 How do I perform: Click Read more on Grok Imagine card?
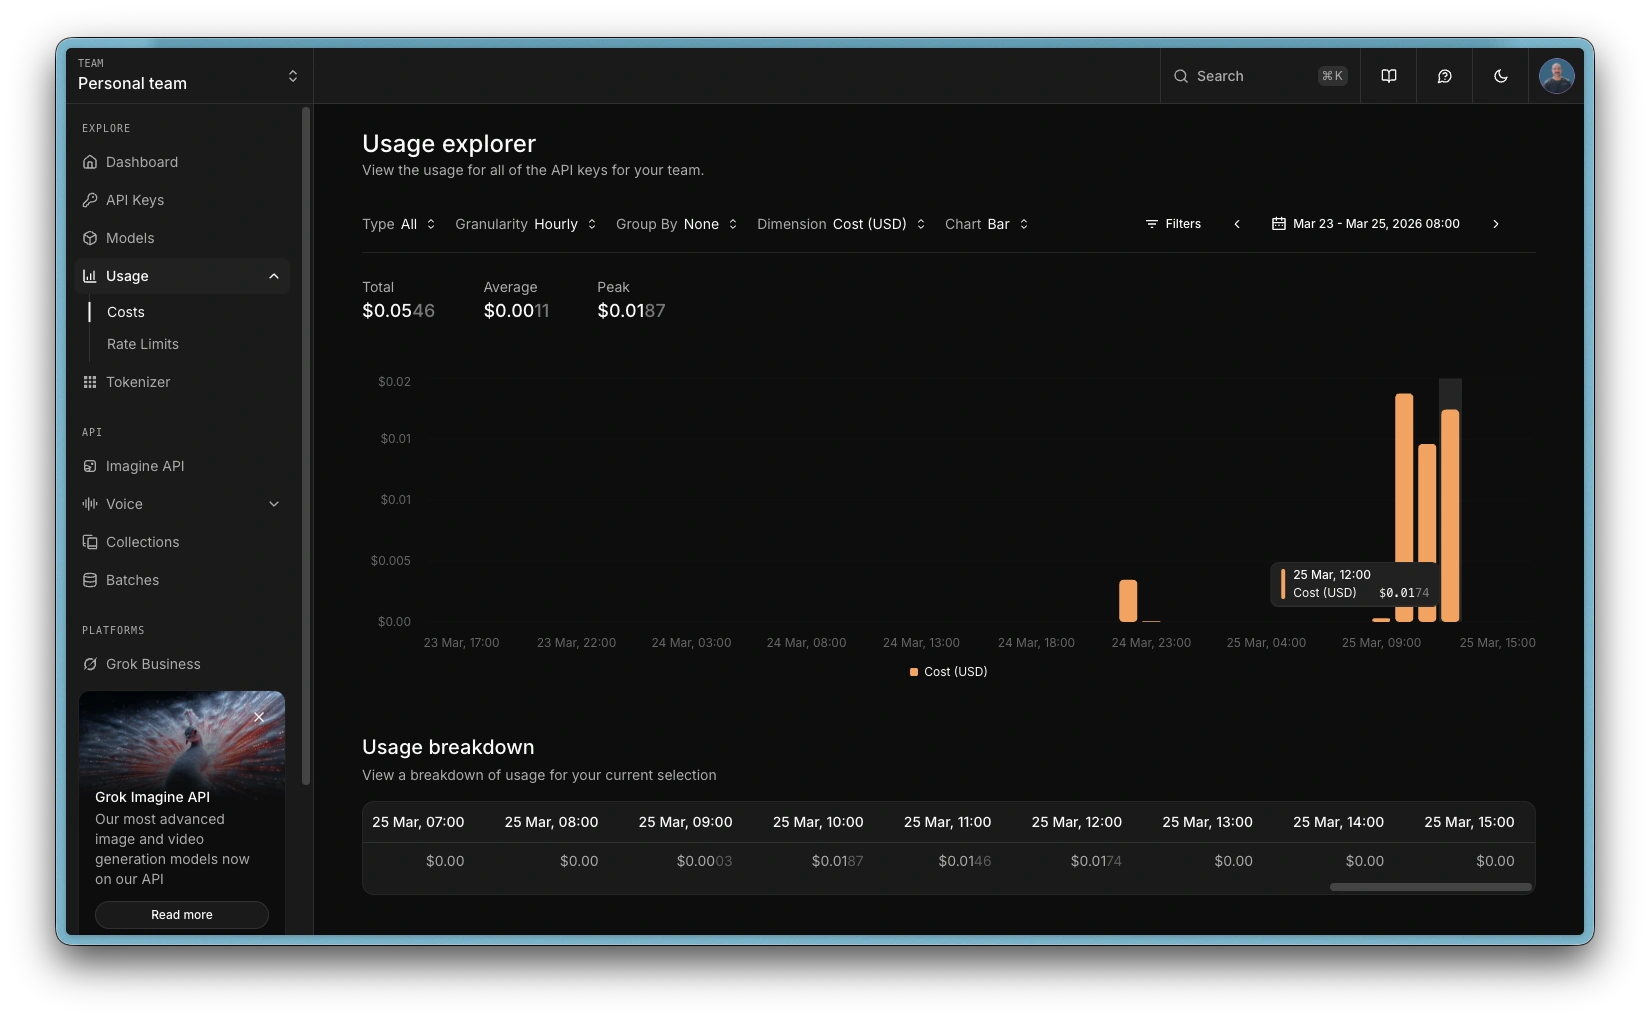[182, 915]
